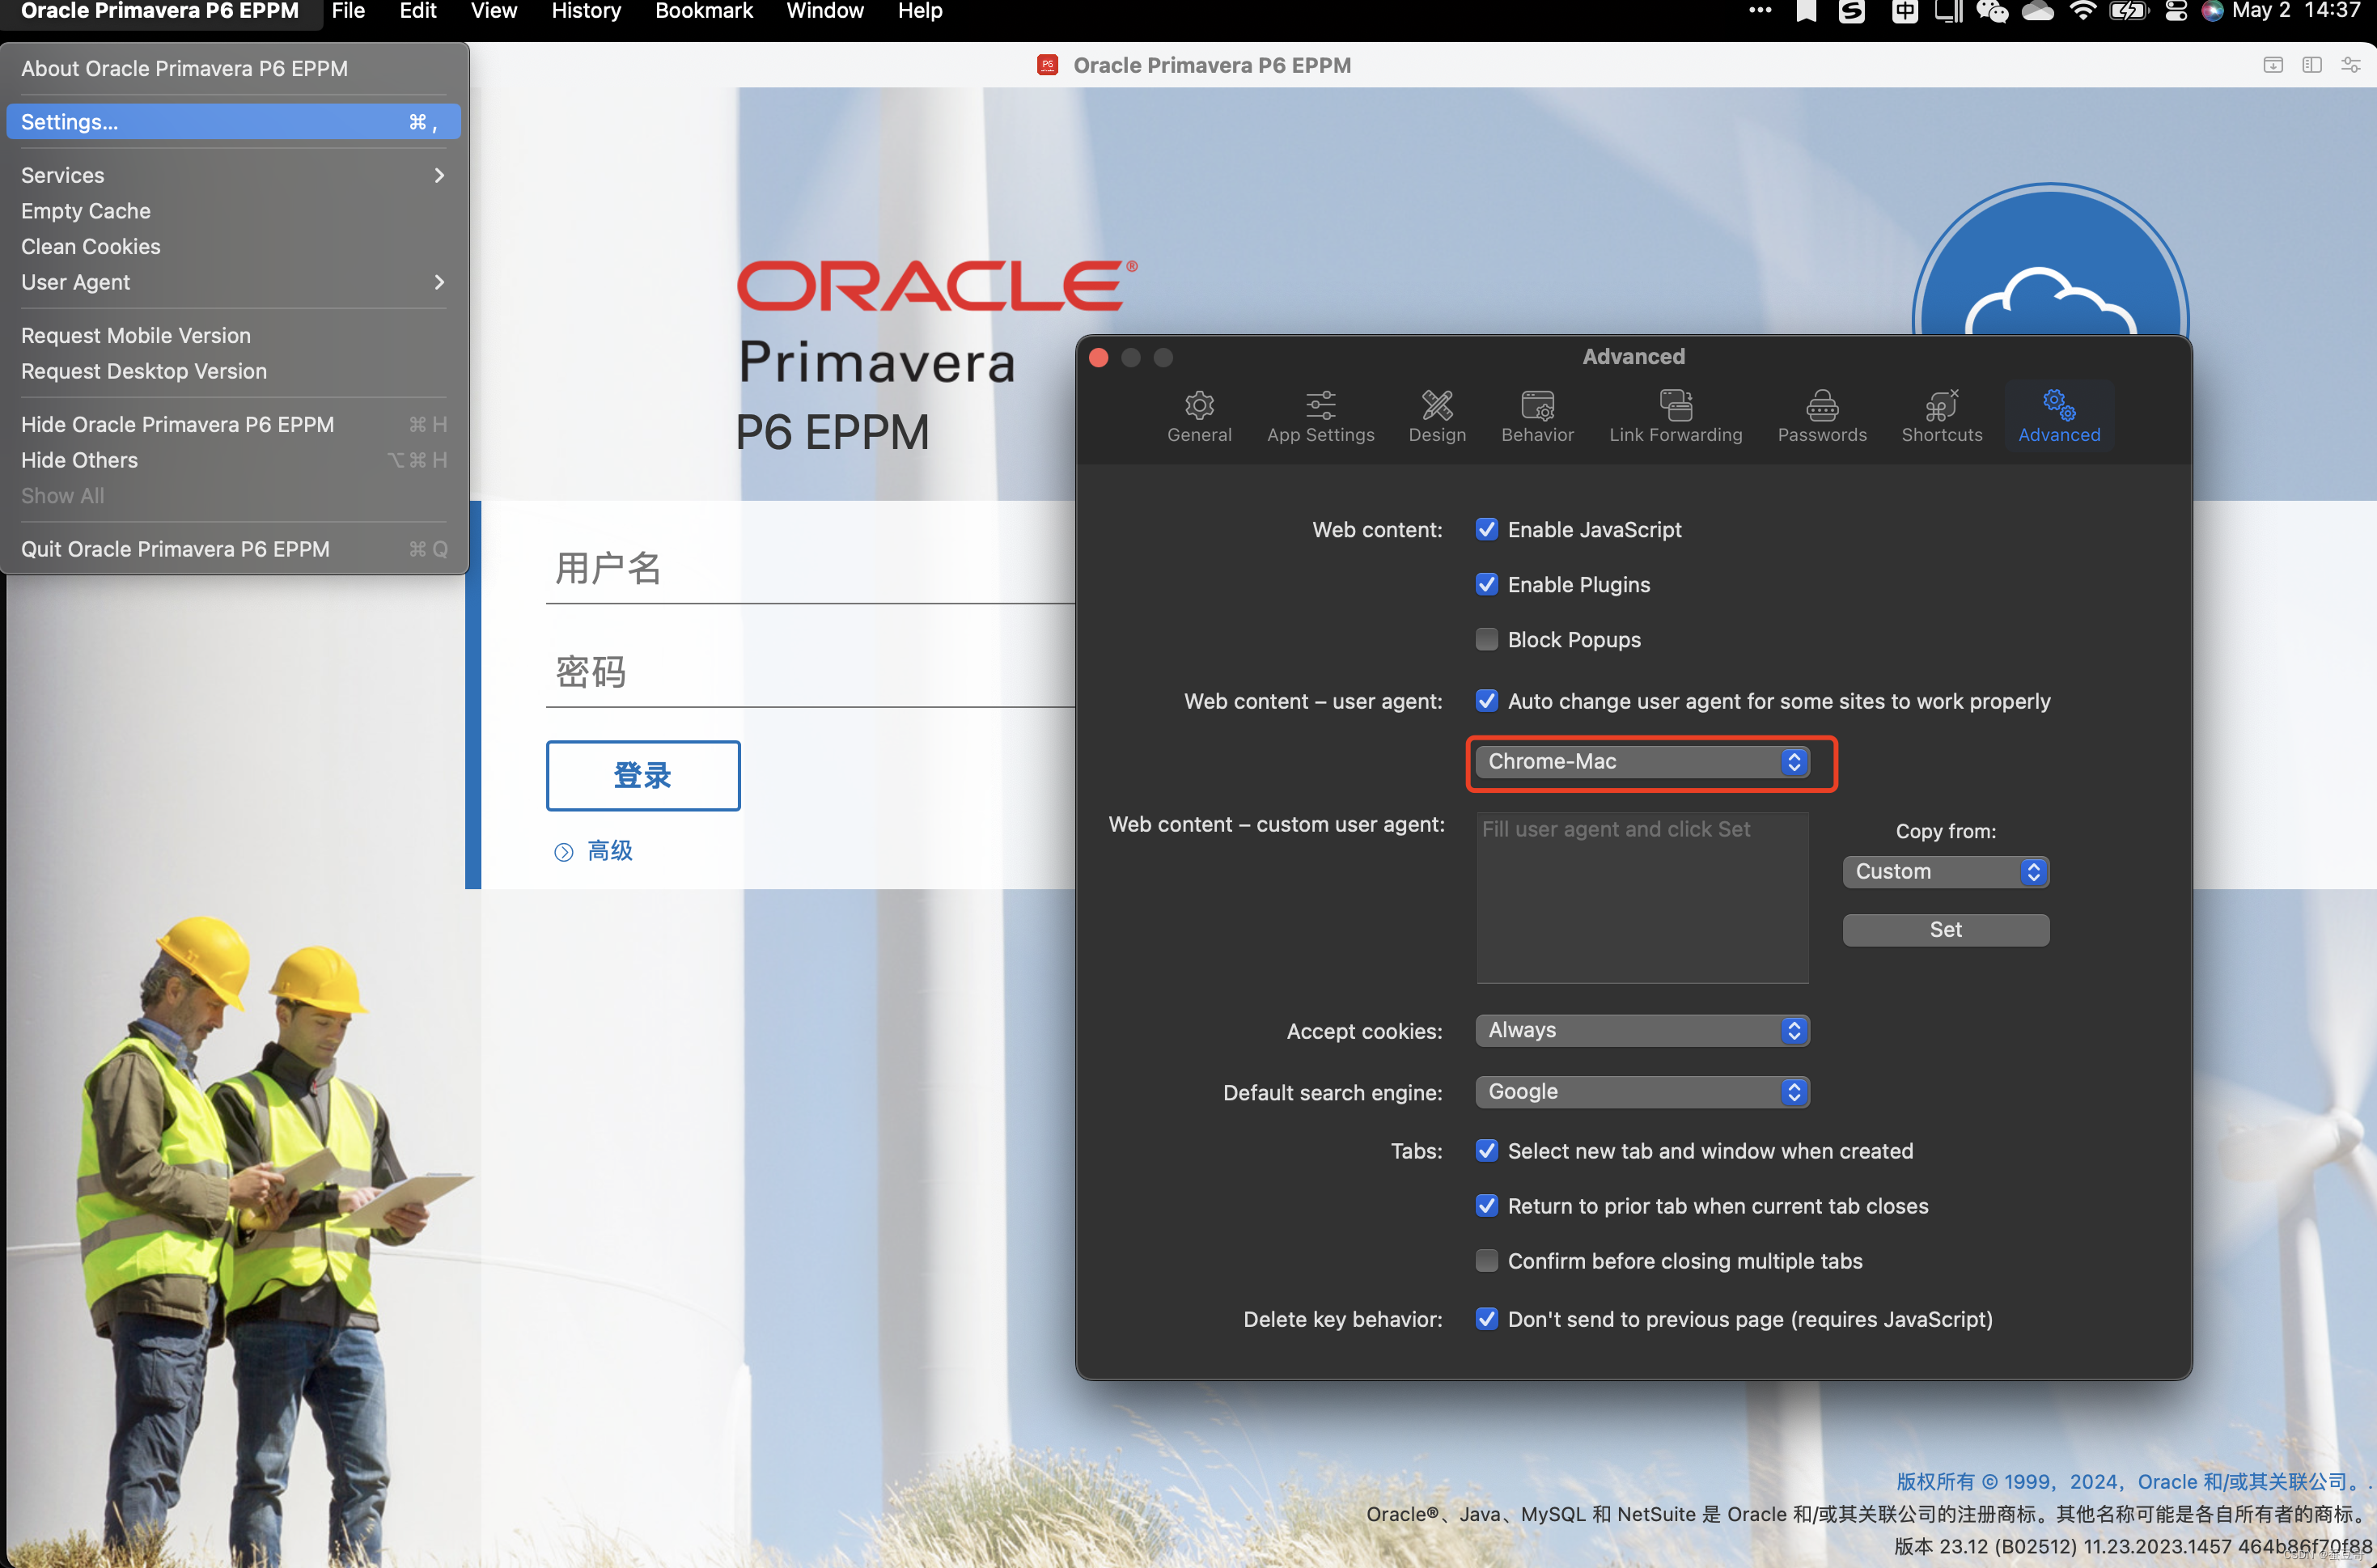The height and width of the screenshot is (1568, 2377).
Task: Select About Oracle Primavera P6 EPPM
Action: [x=233, y=69]
